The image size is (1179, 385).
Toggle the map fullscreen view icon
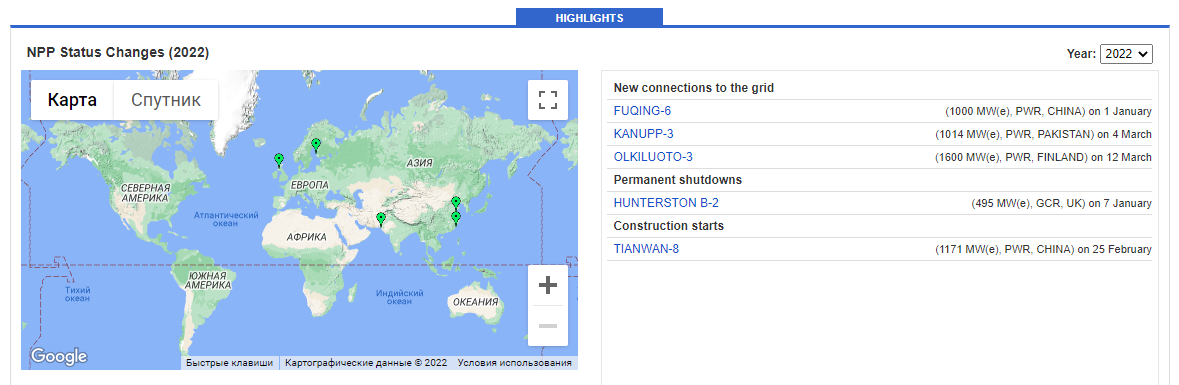point(547,100)
